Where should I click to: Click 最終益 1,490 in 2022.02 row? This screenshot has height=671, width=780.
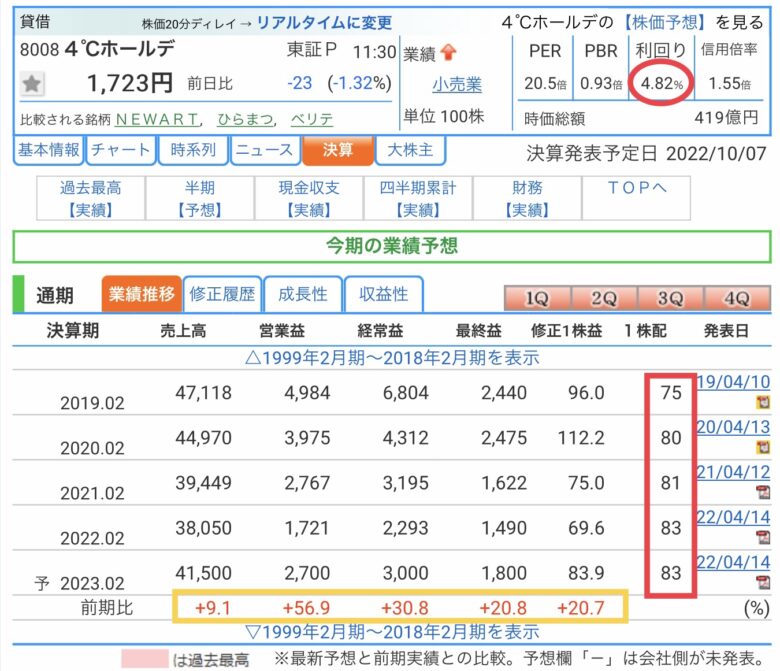(x=504, y=528)
